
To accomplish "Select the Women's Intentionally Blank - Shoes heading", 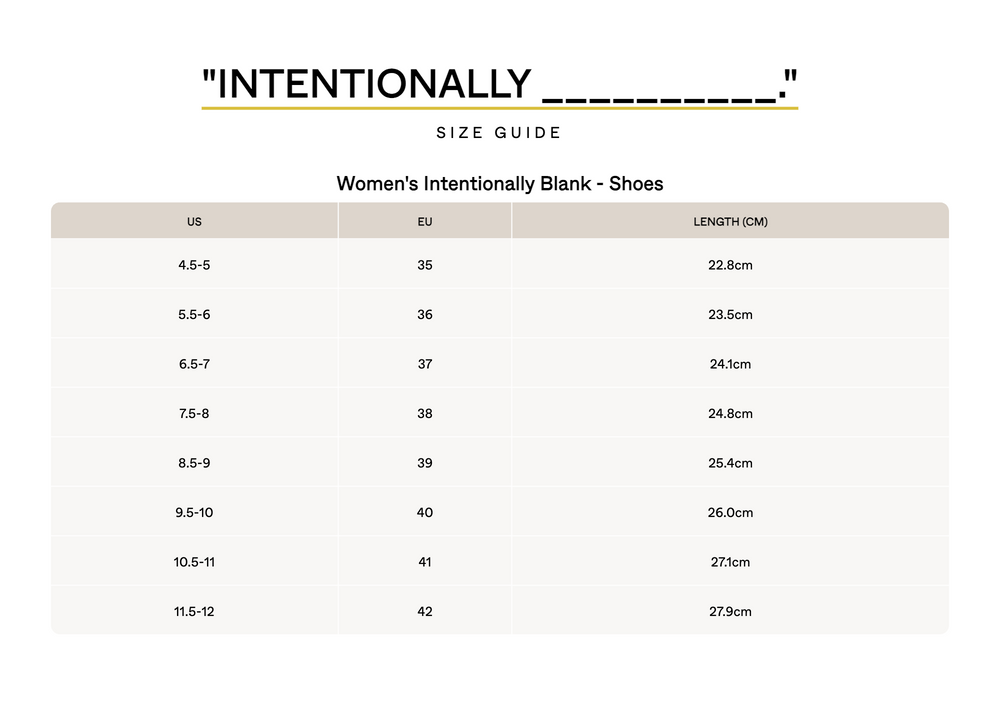I will (500, 184).
